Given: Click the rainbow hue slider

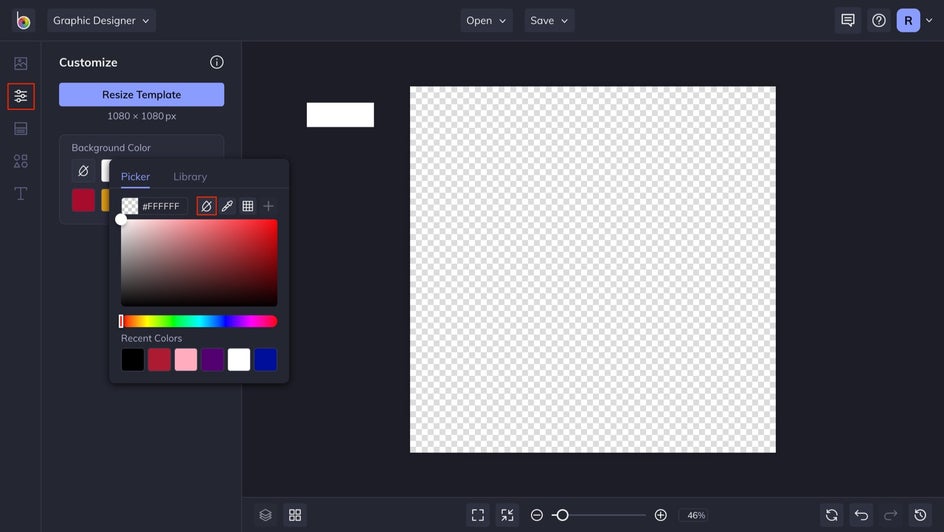Looking at the screenshot, I should [x=199, y=321].
